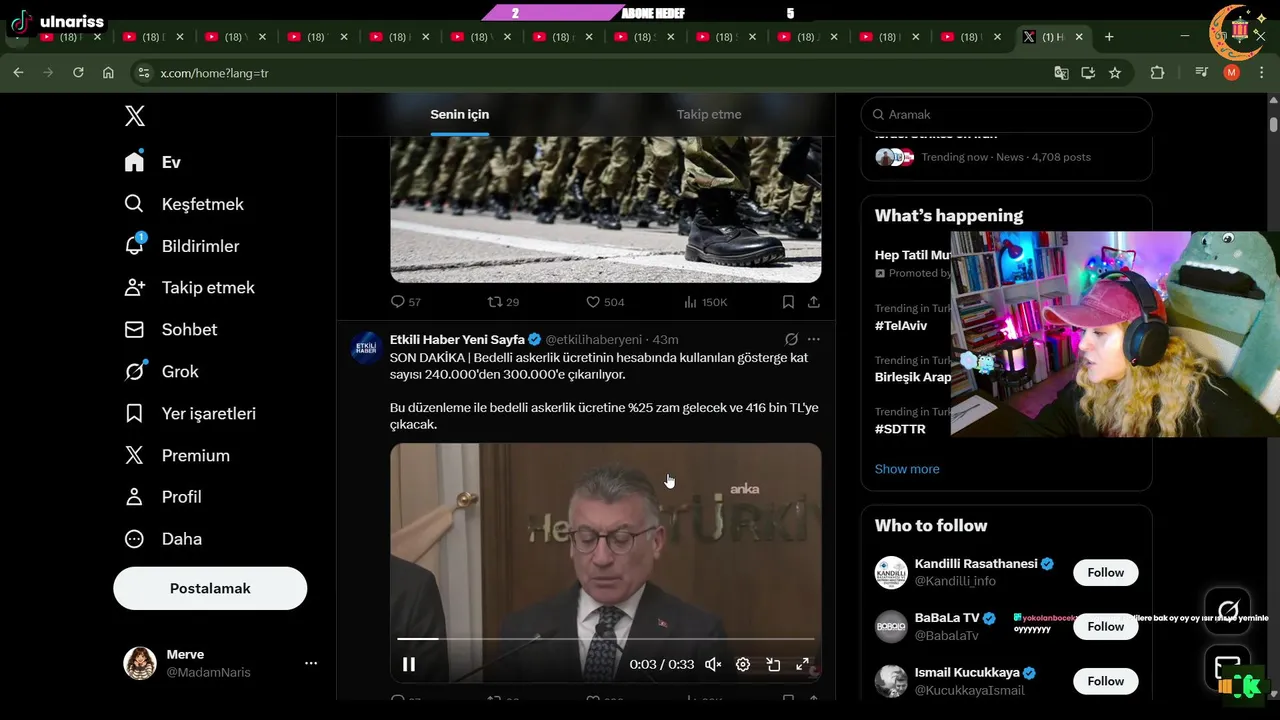Follow Ismail Kucukkaya
This screenshot has width=1280, height=720.
pos(1106,681)
